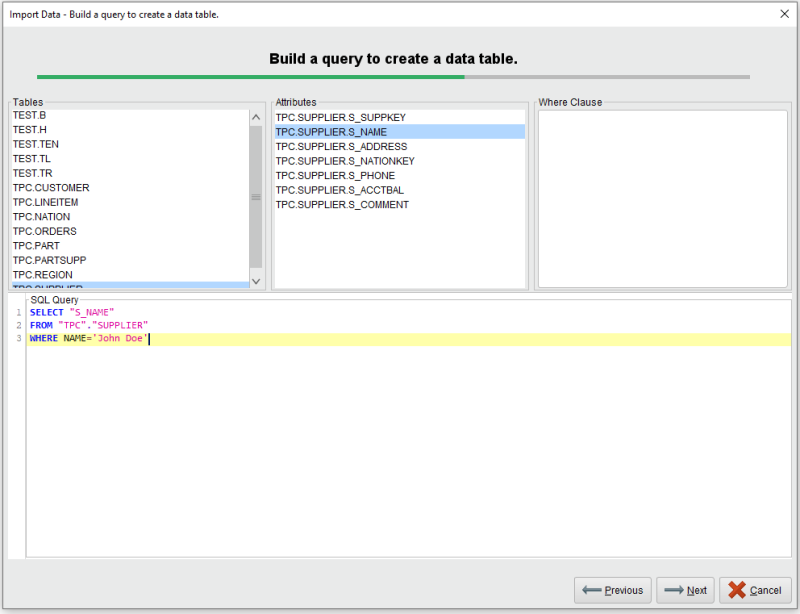This screenshot has width=800, height=614.
Task: Select attribute TPC.SUPPLIER.S_NAME
Action: (x=400, y=132)
